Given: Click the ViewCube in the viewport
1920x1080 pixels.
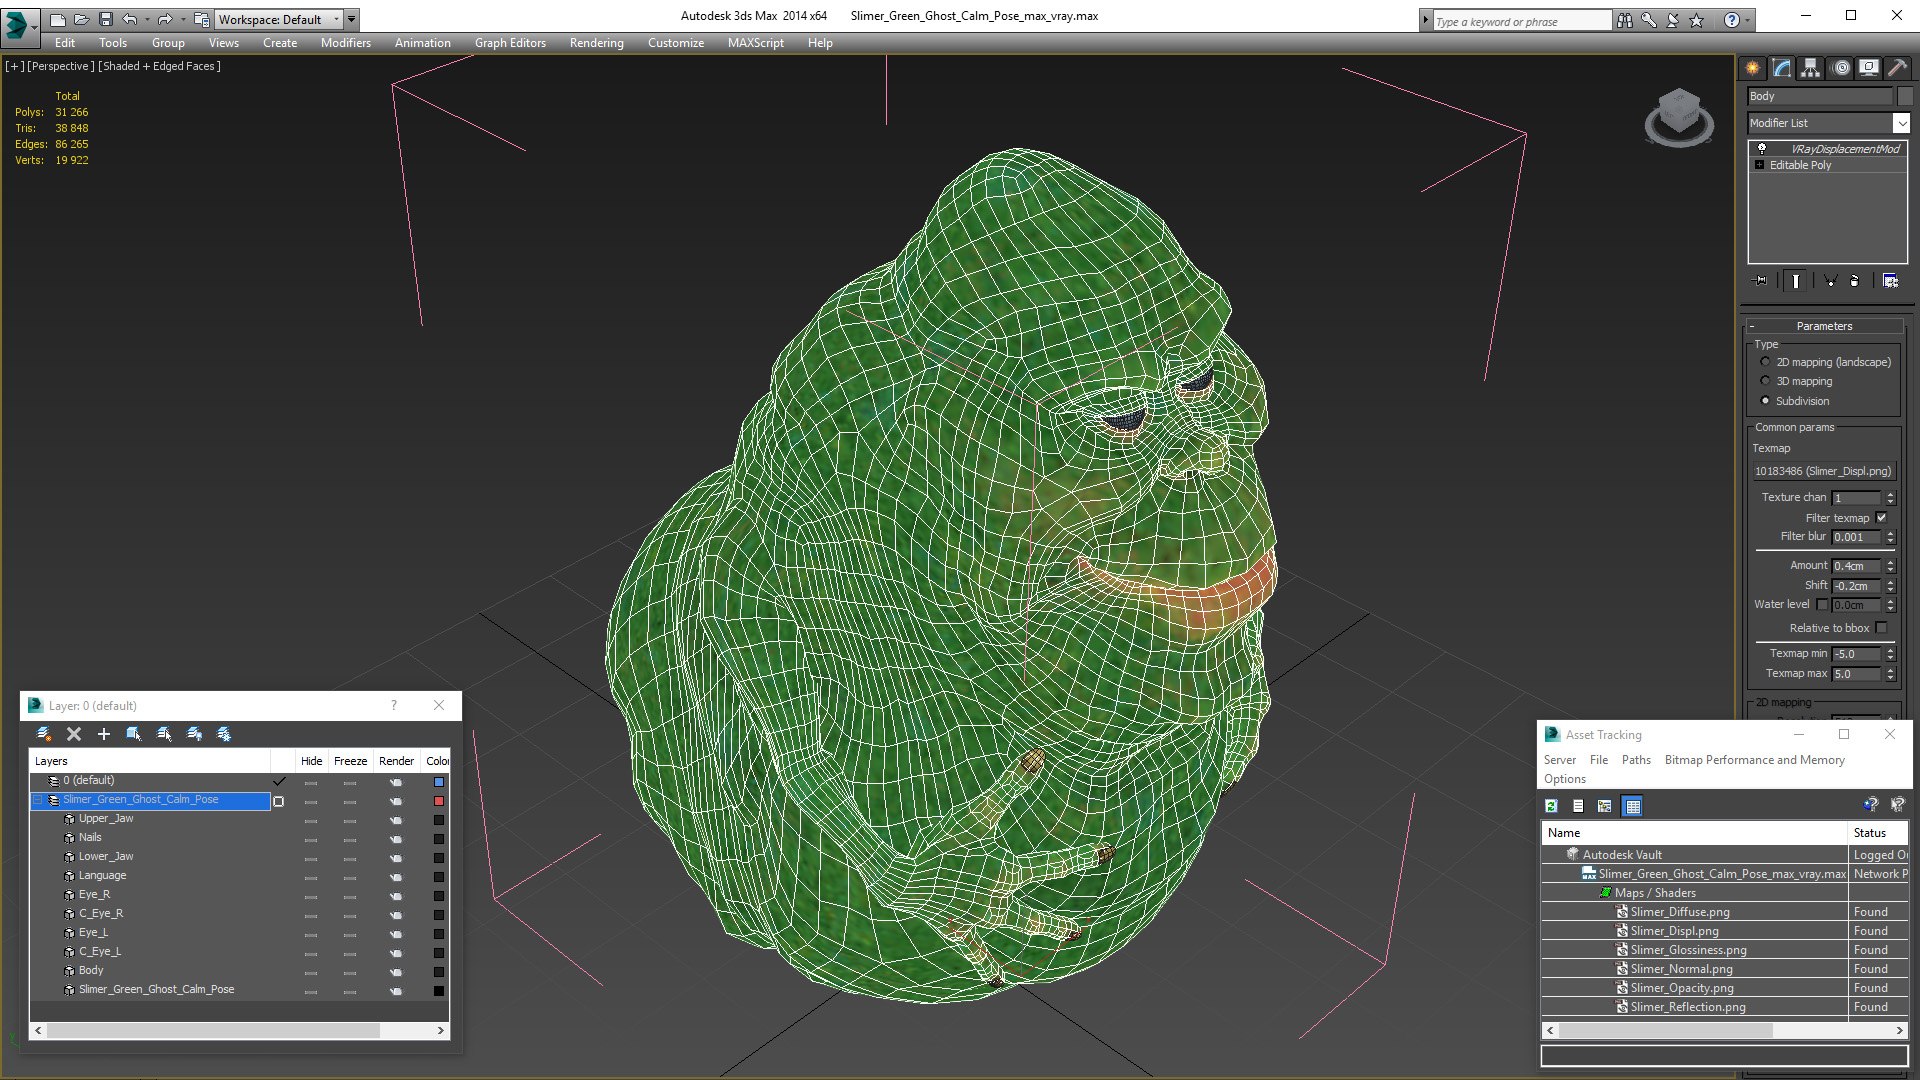Looking at the screenshot, I should [1679, 116].
